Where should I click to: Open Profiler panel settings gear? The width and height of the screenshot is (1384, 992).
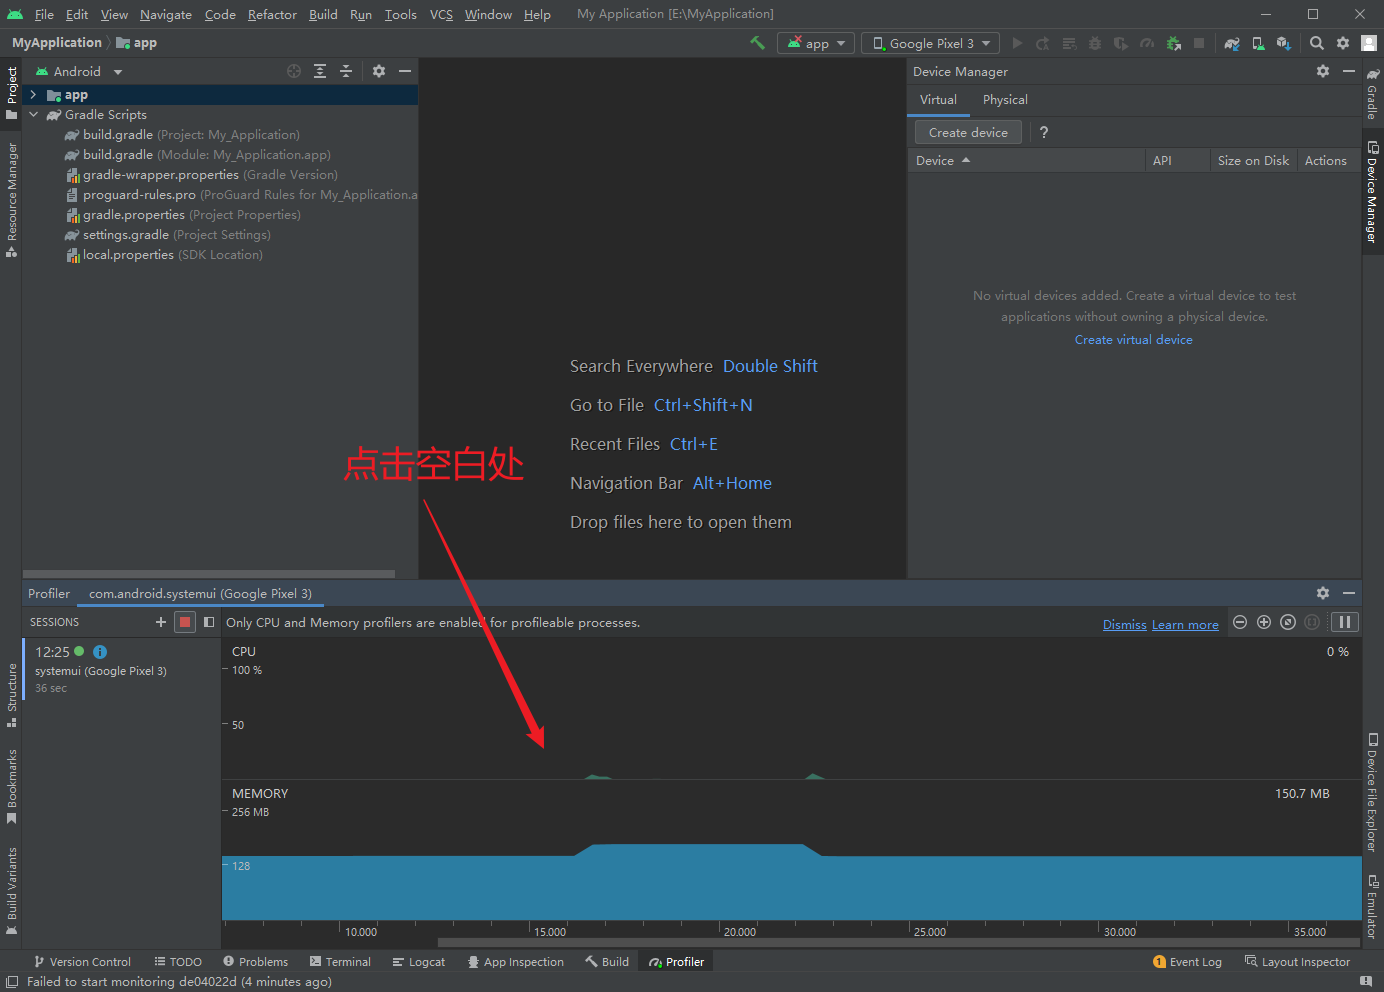point(1323,593)
